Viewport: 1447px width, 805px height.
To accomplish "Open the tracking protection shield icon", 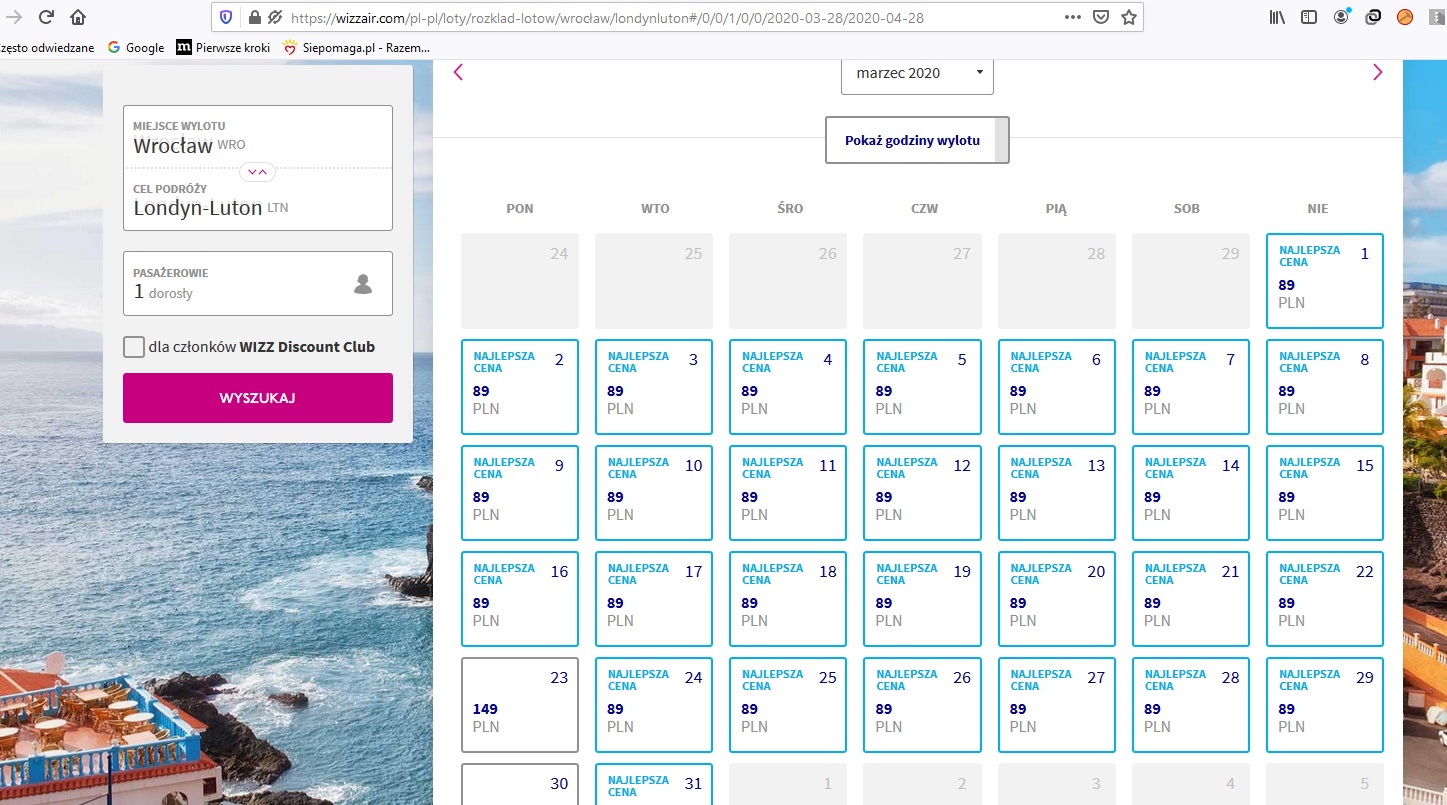I will pos(226,17).
